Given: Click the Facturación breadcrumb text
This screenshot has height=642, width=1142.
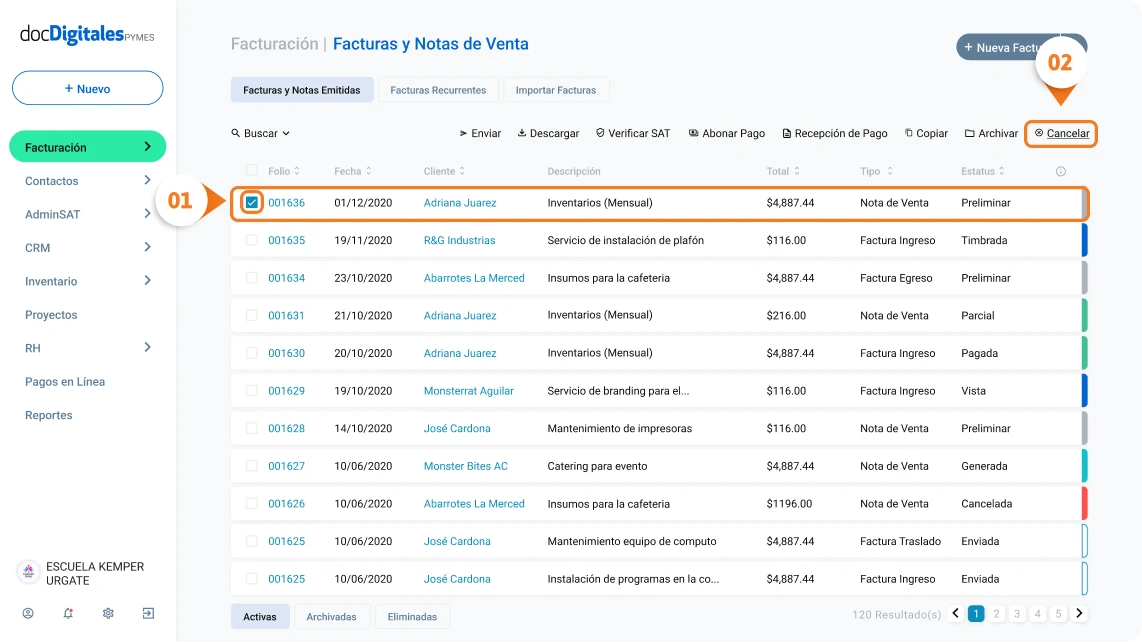Looking at the screenshot, I should [275, 44].
